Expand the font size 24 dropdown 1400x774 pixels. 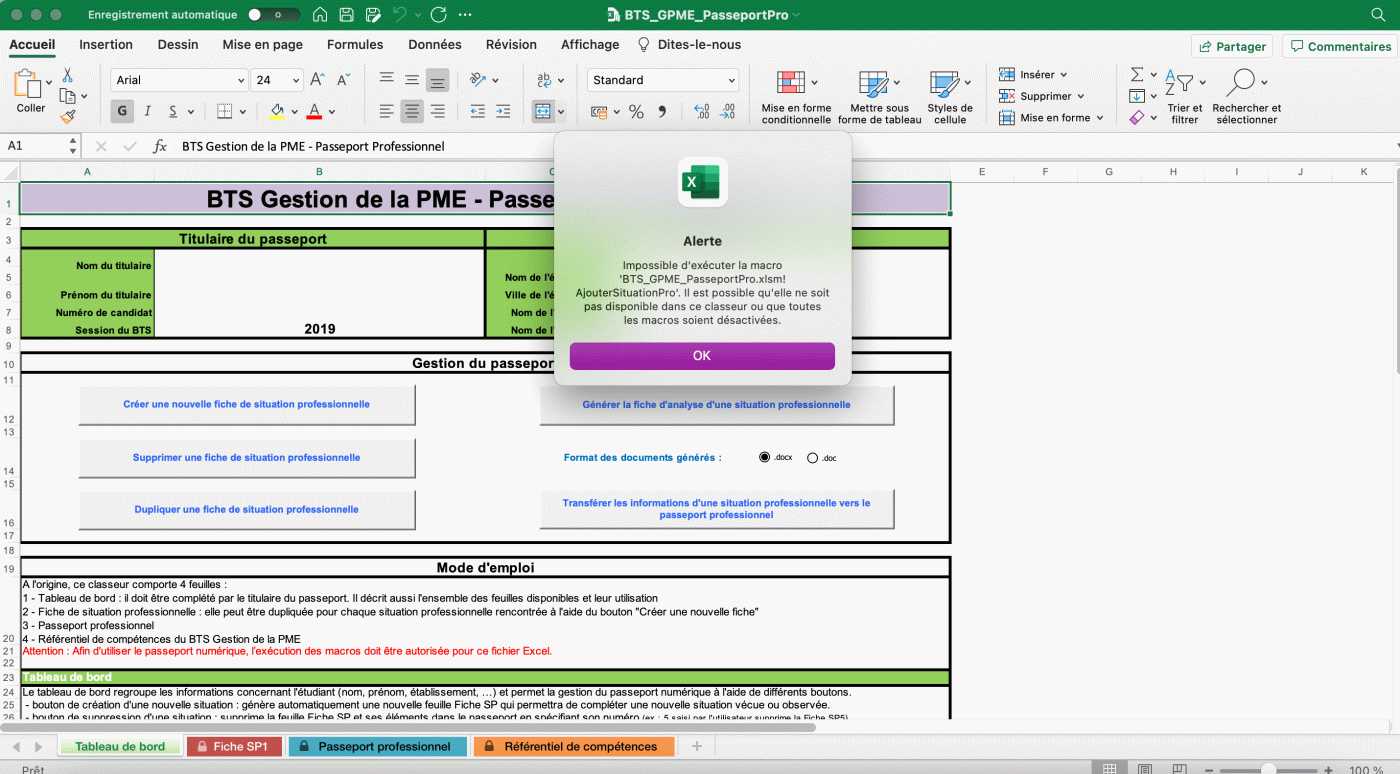[x=296, y=80]
